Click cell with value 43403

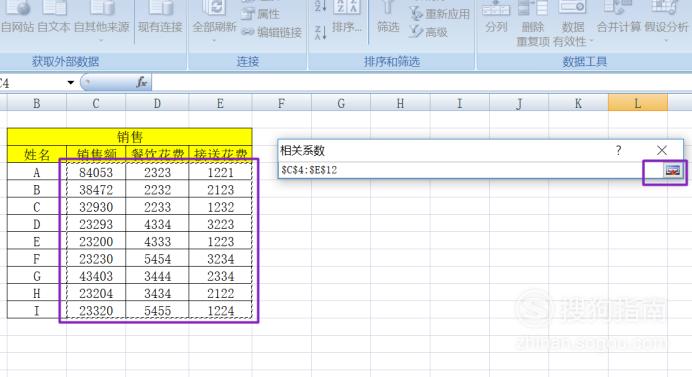pos(96,276)
